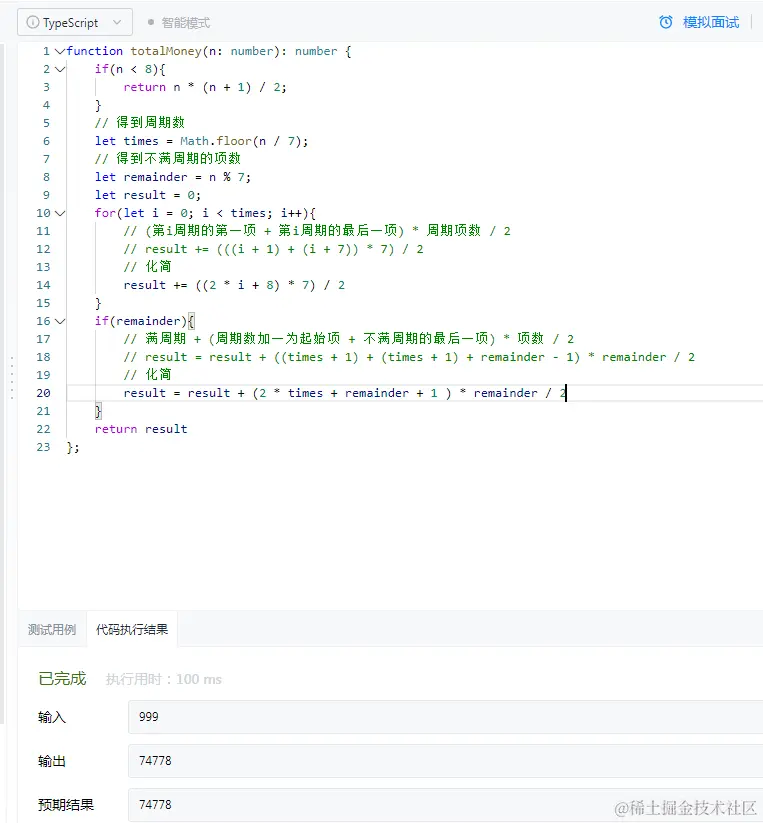The width and height of the screenshot is (763, 823).
Task: Click the 'let remainder = n % 7;' line
Action: (x=173, y=177)
